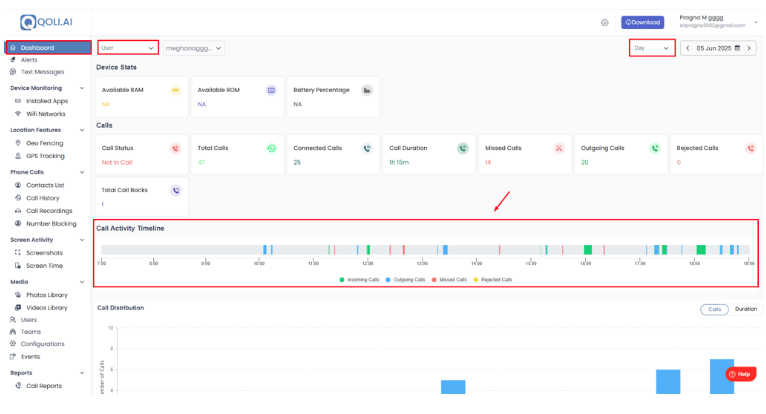The width and height of the screenshot is (766, 414).
Task: Click the Call Duration icon
Action: pos(463,148)
